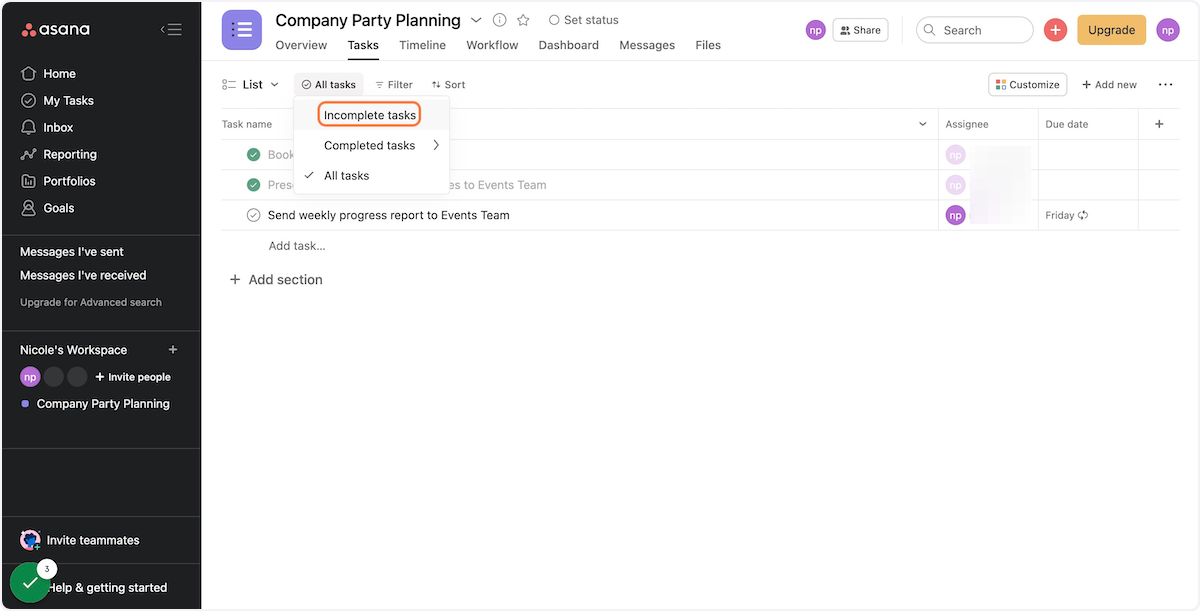The width and height of the screenshot is (1200, 611).
Task: Click the Due date column header
Action: [x=1067, y=124]
